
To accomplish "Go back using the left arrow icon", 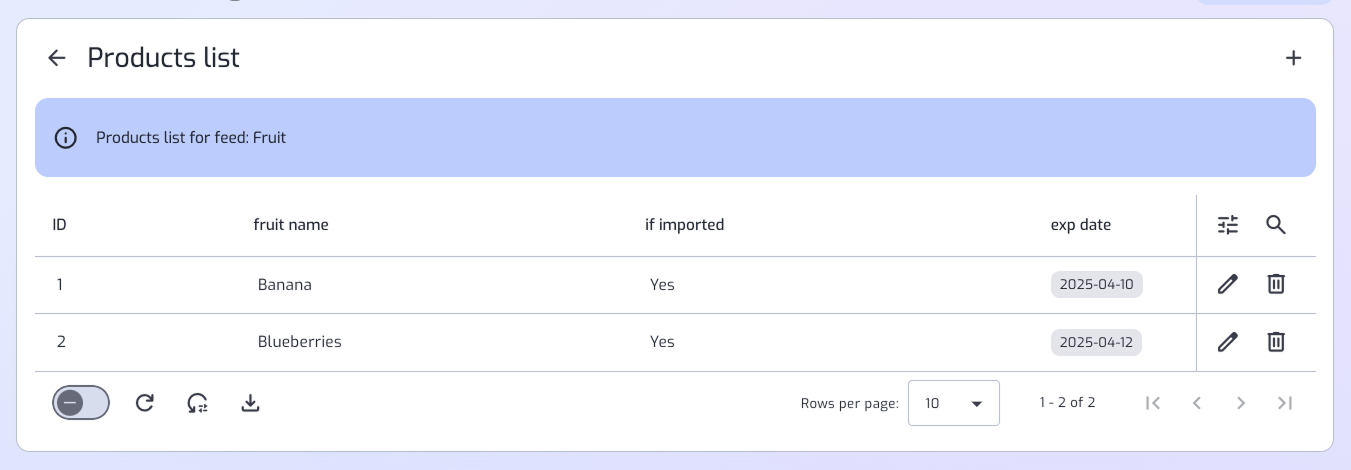I will tap(57, 58).
